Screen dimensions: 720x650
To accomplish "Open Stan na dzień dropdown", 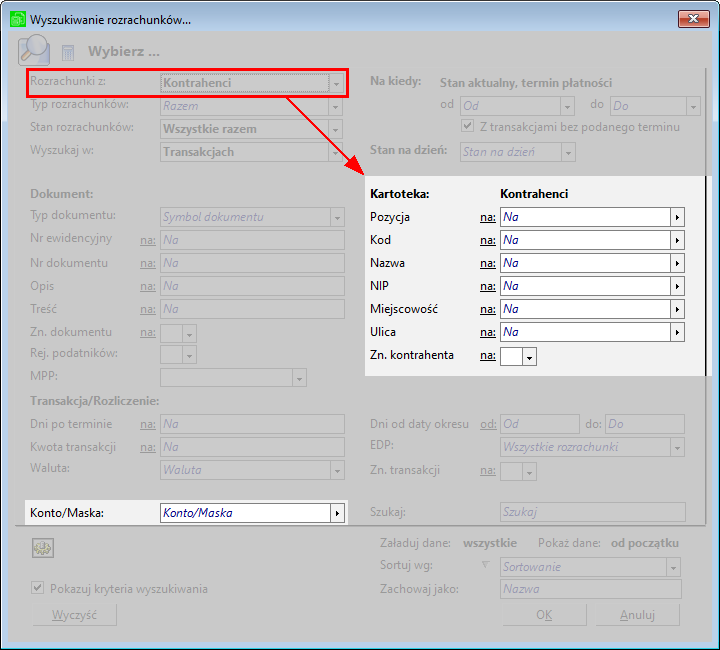I will 568,152.
